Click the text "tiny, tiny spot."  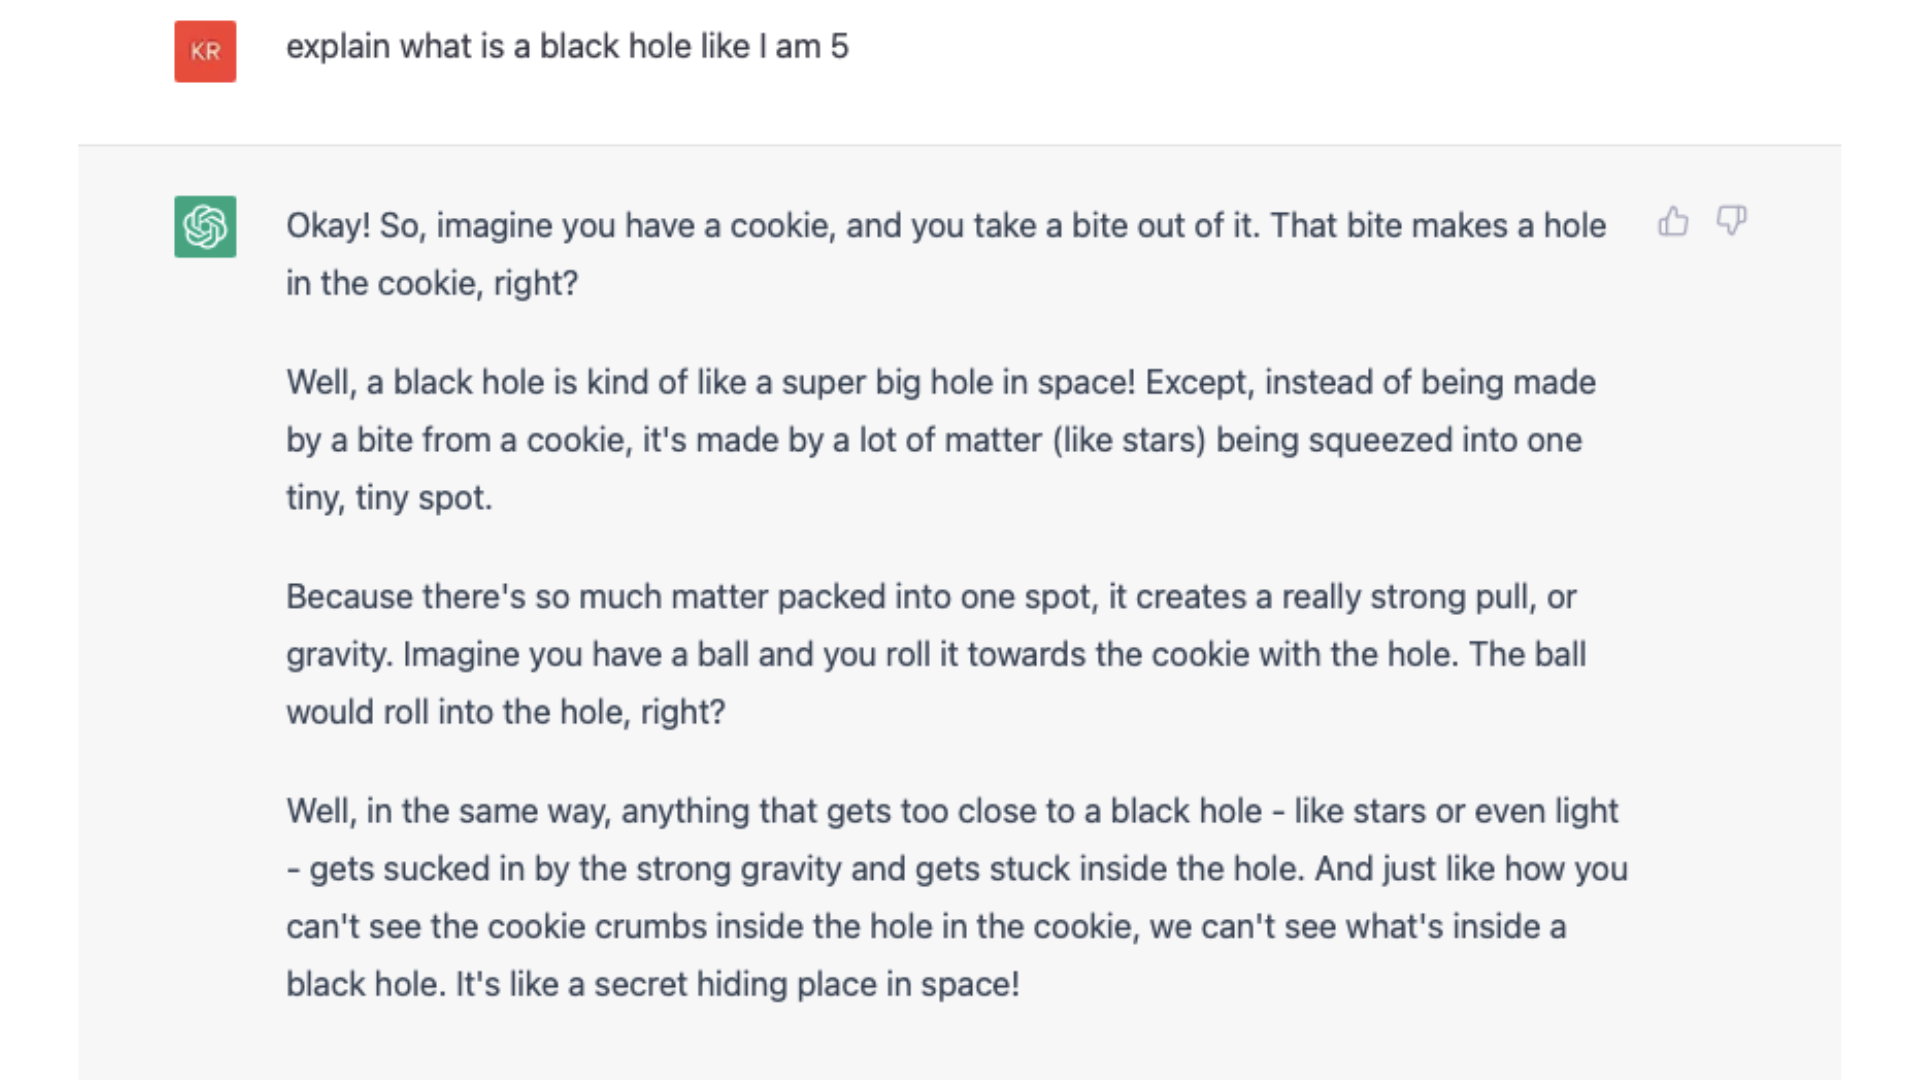click(389, 498)
